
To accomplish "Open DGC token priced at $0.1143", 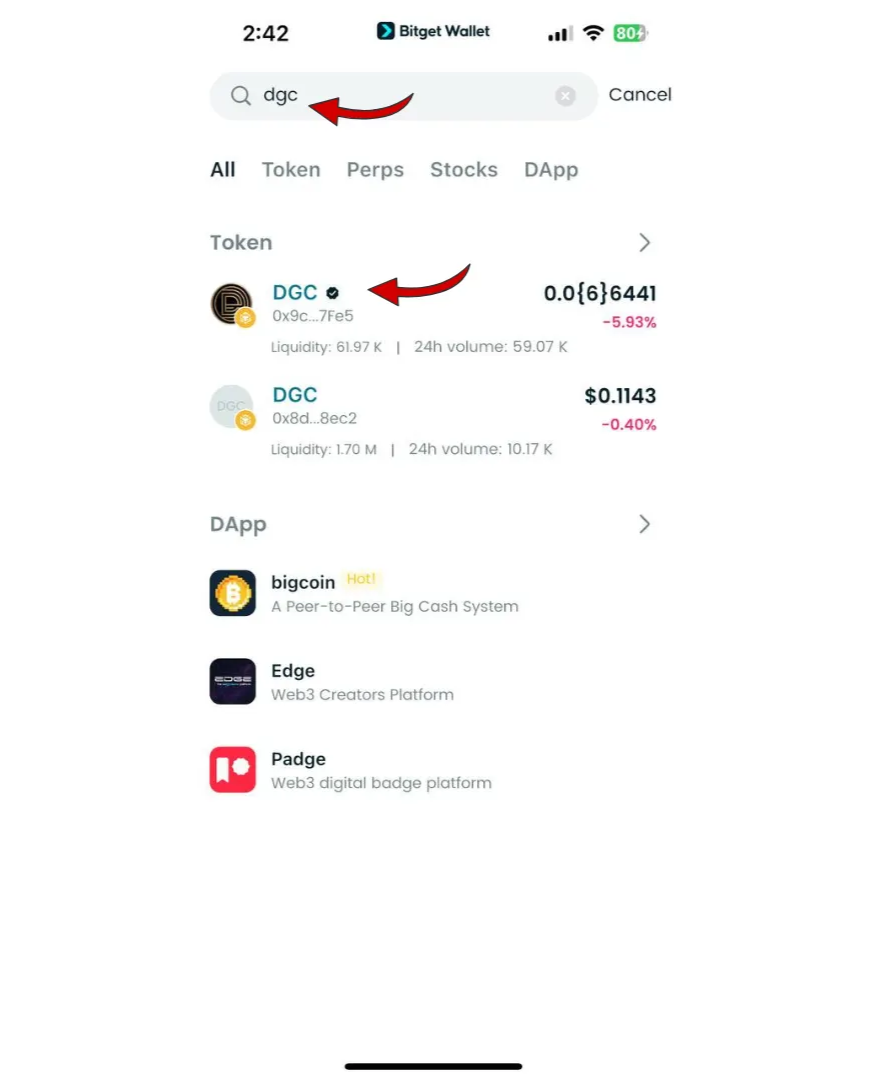I will [x=433, y=421].
